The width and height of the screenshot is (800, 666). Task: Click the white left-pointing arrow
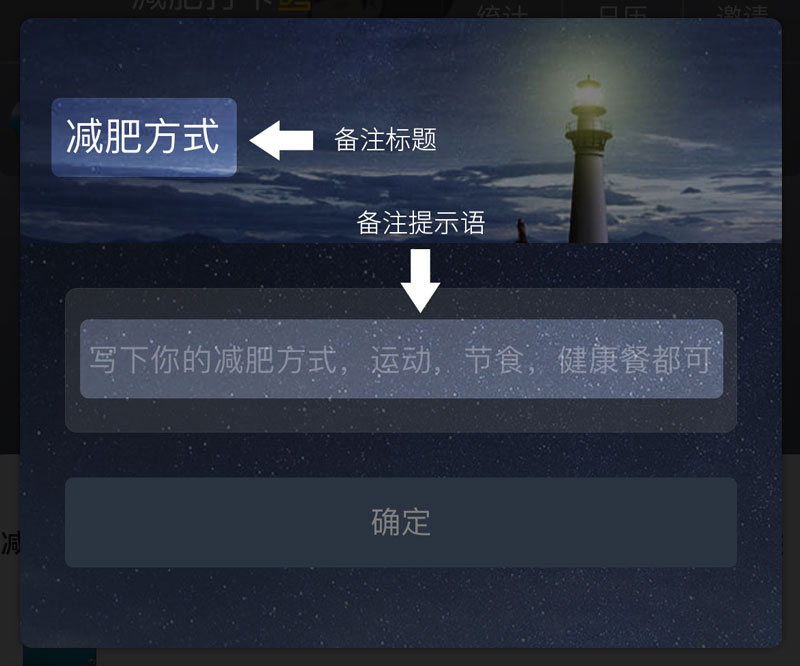click(x=281, y=140)
